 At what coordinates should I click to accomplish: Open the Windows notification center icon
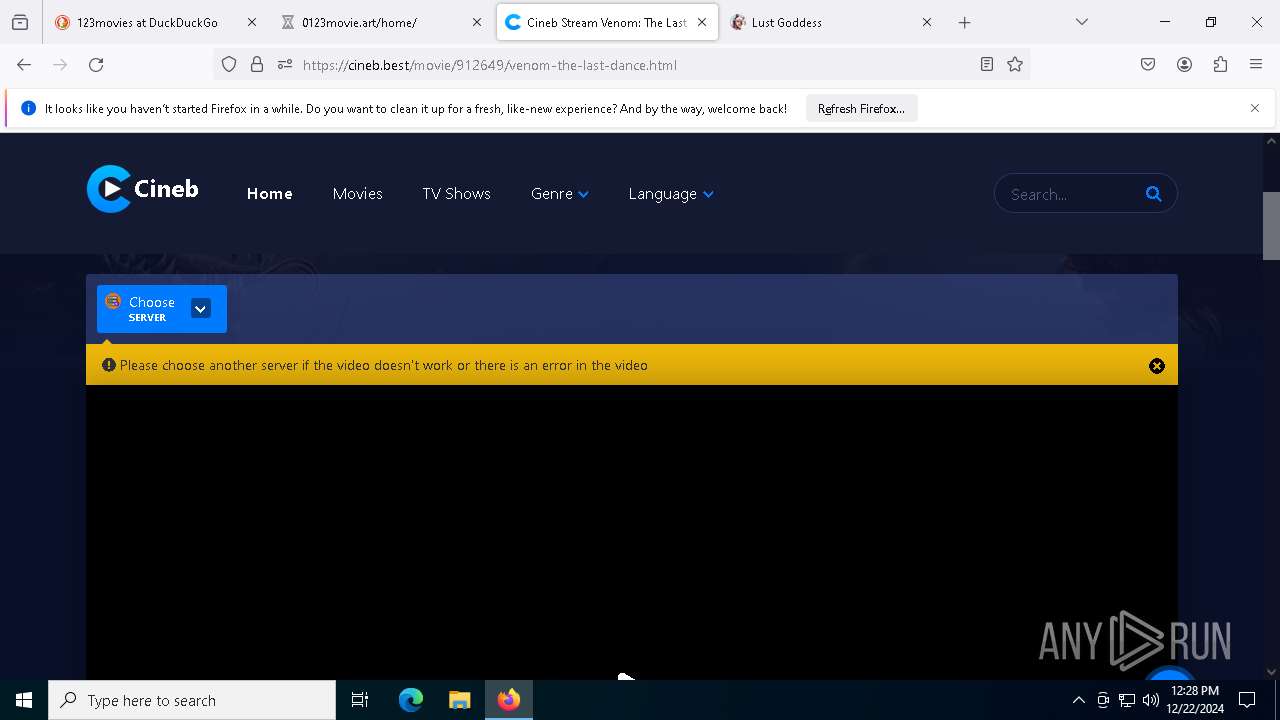(x=1247, y=700)
